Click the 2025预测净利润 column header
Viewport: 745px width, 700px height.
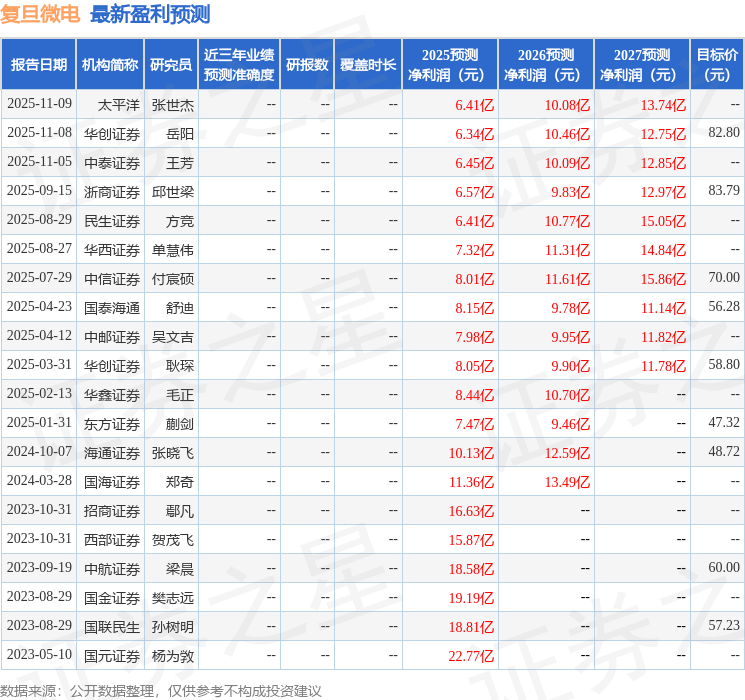pyautogui.click(x=450, y=65)
